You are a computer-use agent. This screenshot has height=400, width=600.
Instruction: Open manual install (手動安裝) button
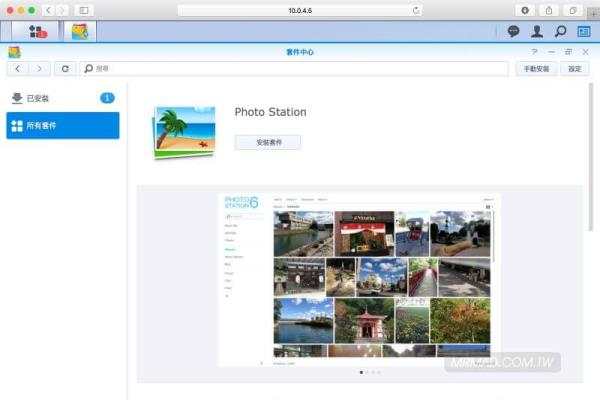coord(536,69)
